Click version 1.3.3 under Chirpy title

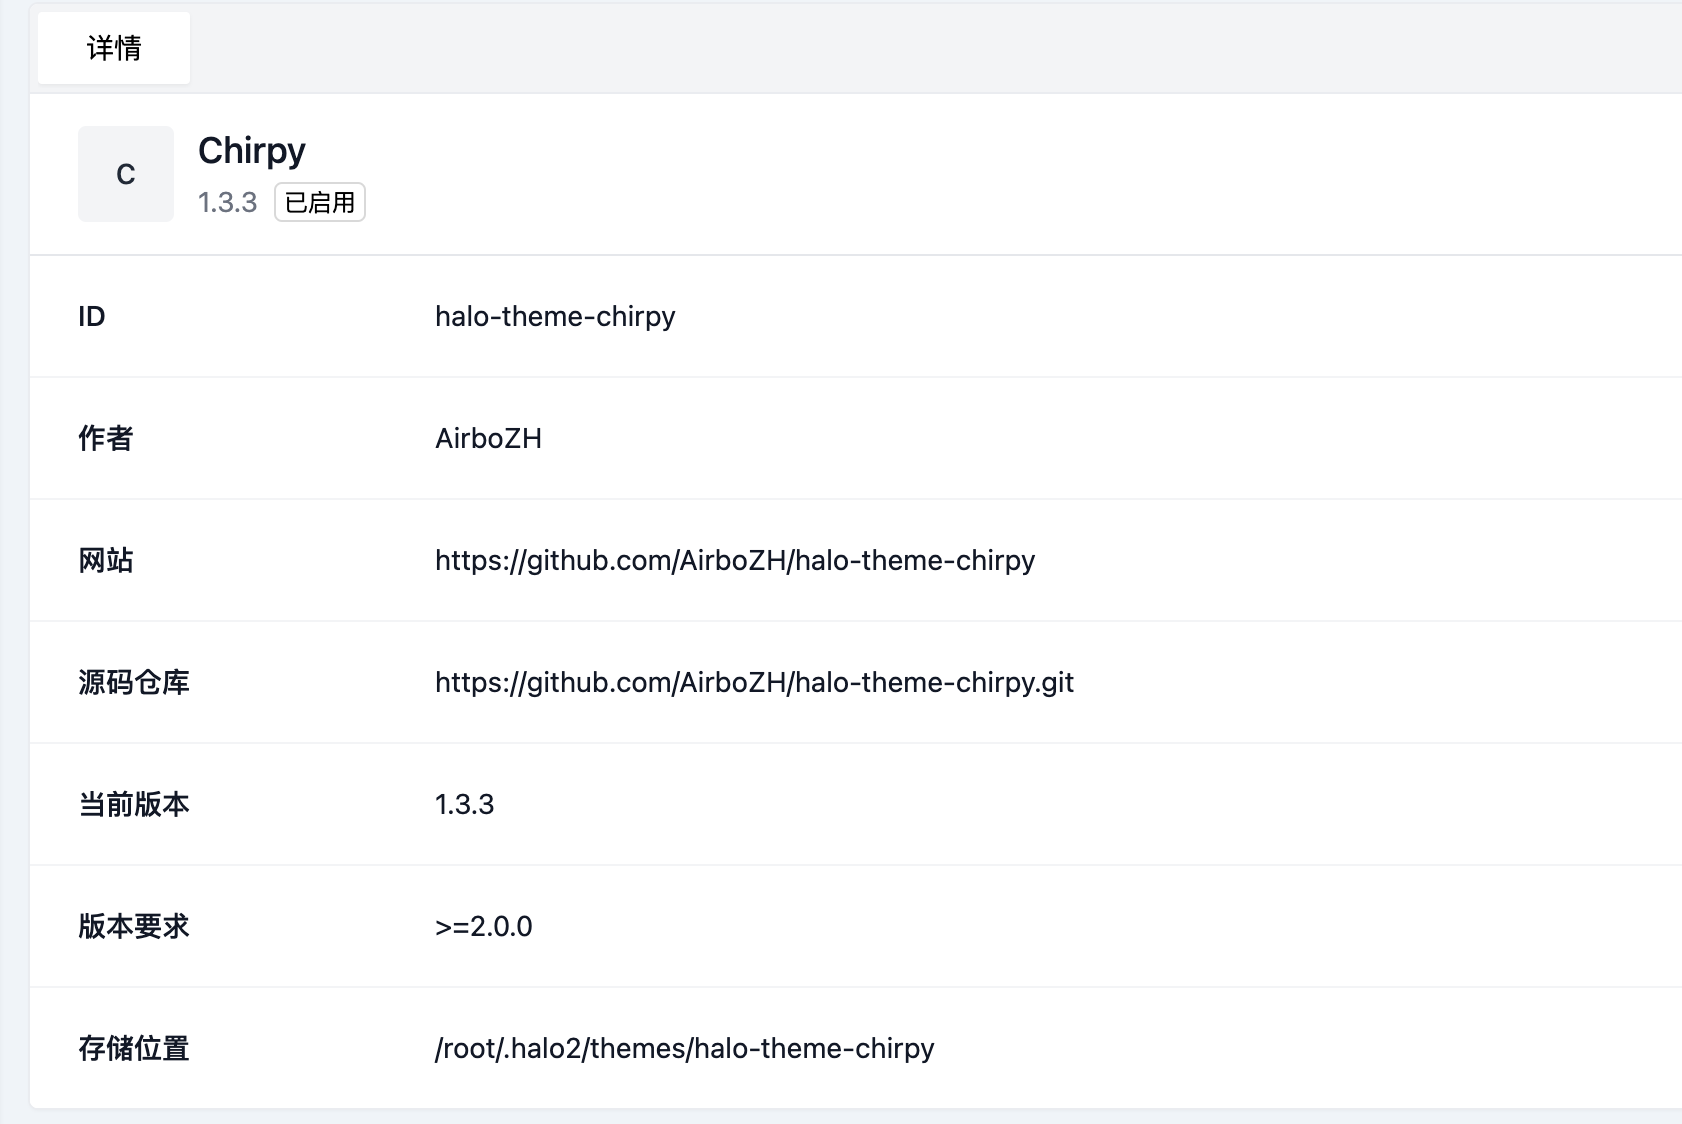228,202
